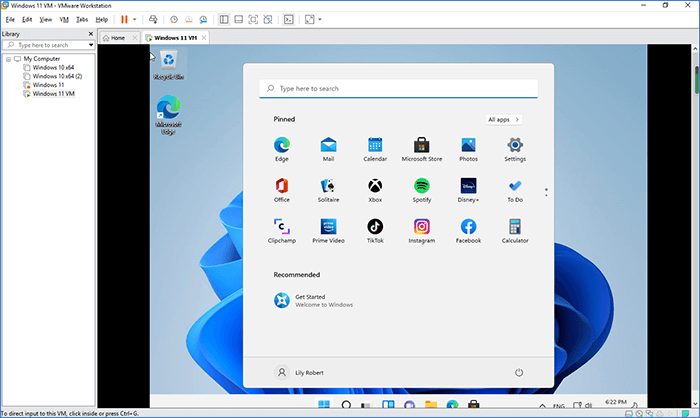Image resolution: width=700 pixels, height=418 pixels.
Task: Open Microsoft Store pinned app
Action: (421, 145)
